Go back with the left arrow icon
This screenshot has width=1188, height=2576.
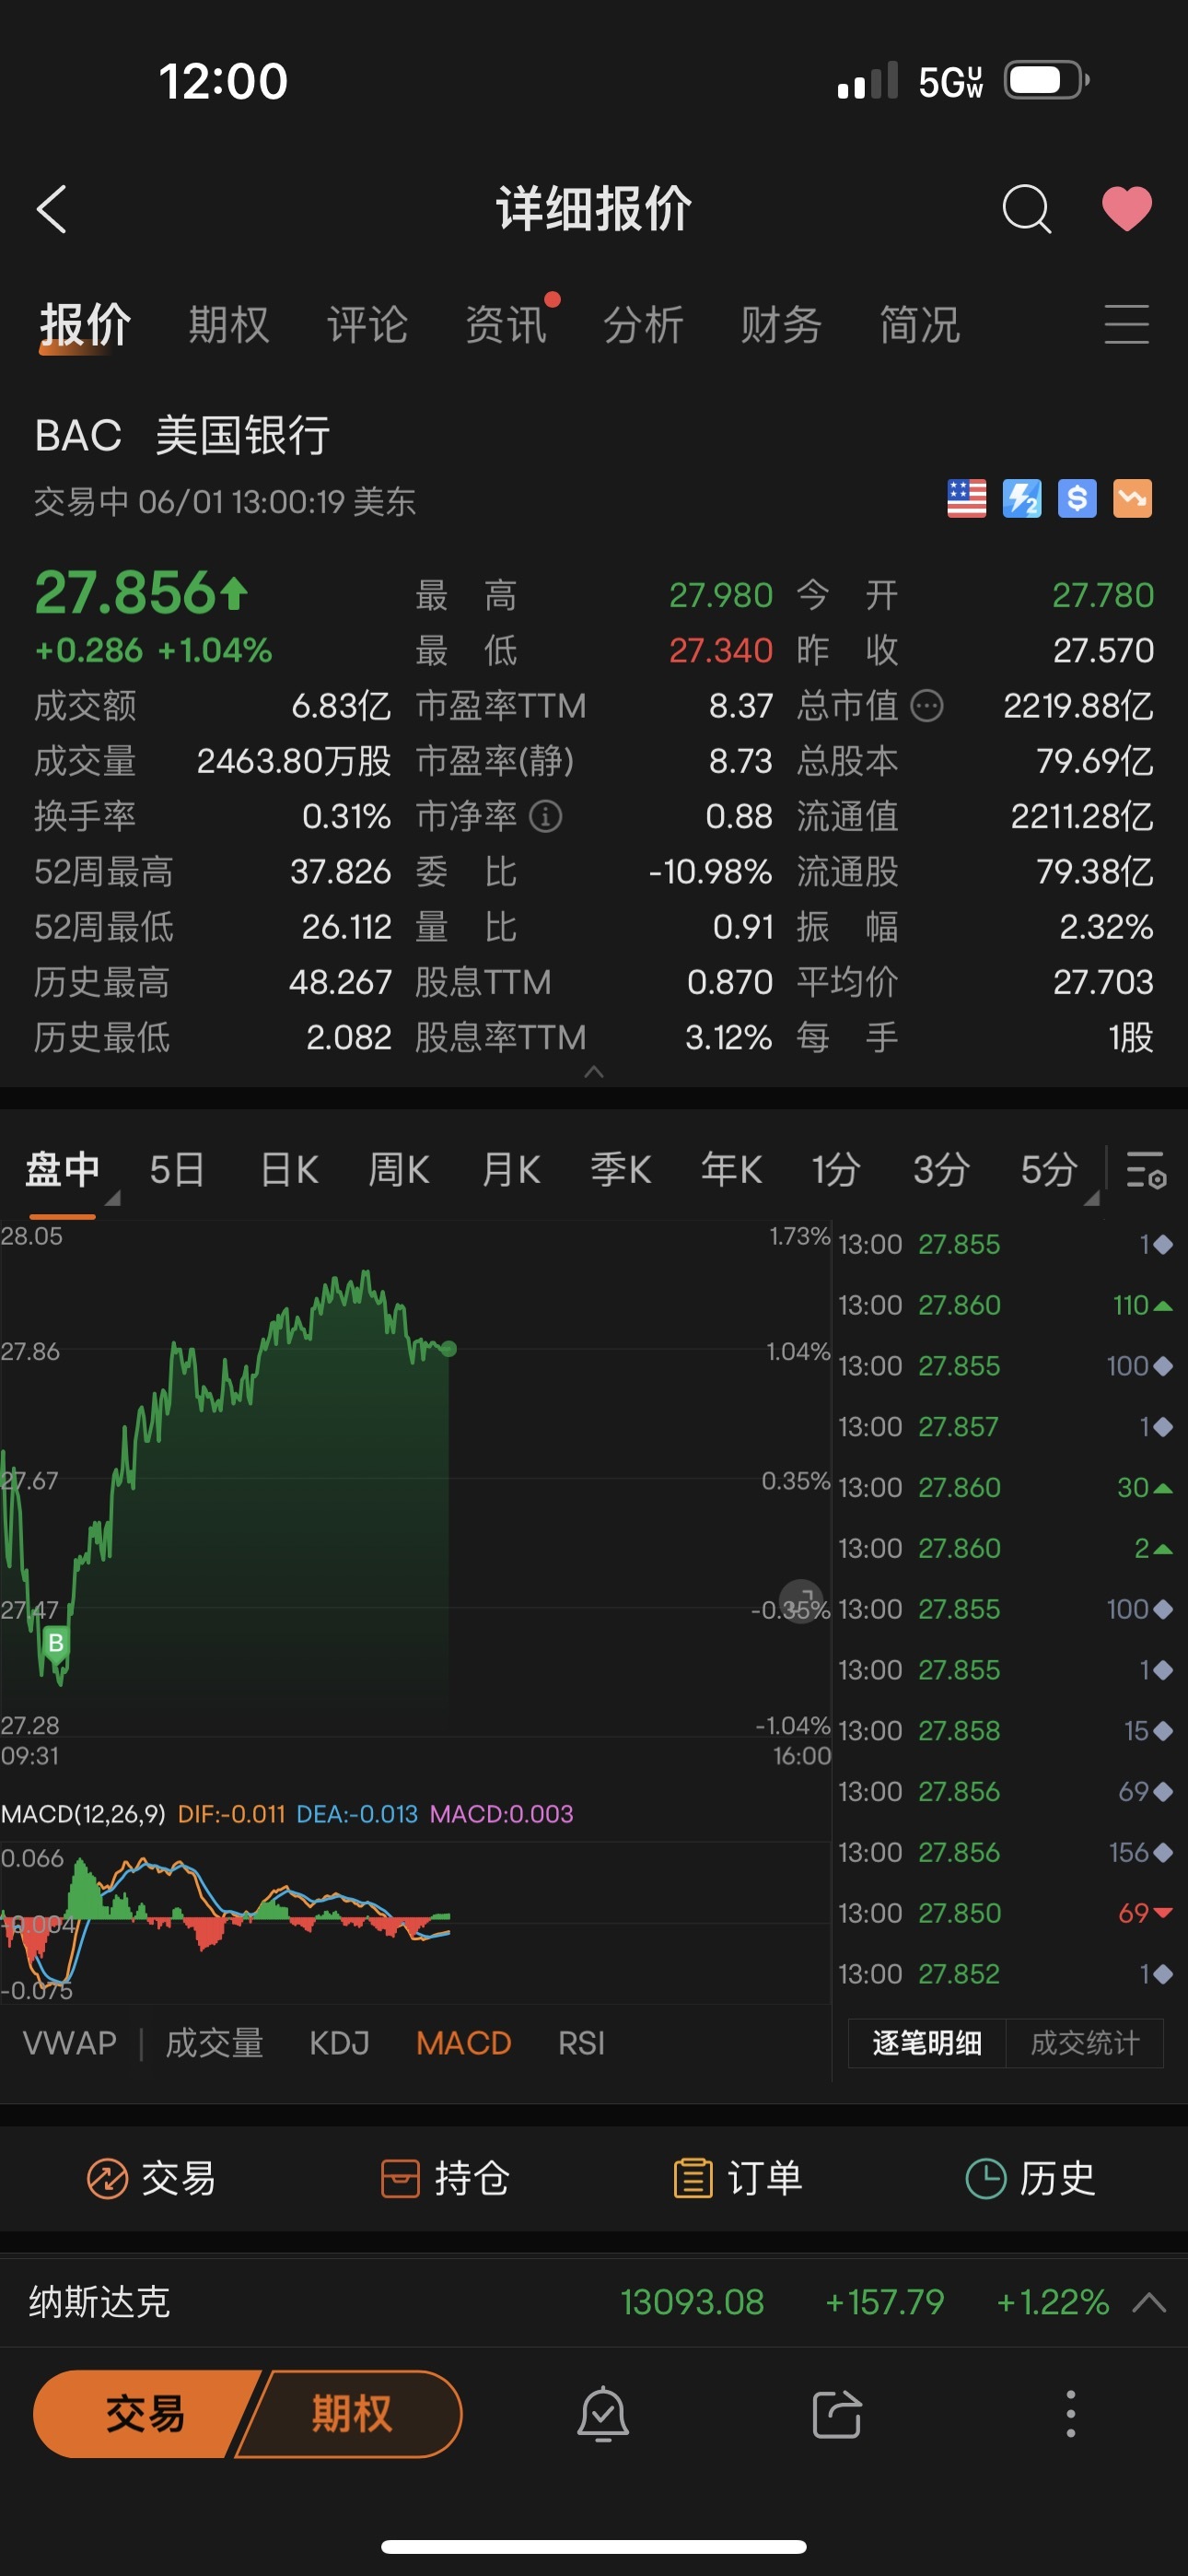pyautogui.click(x=51, y=209)
